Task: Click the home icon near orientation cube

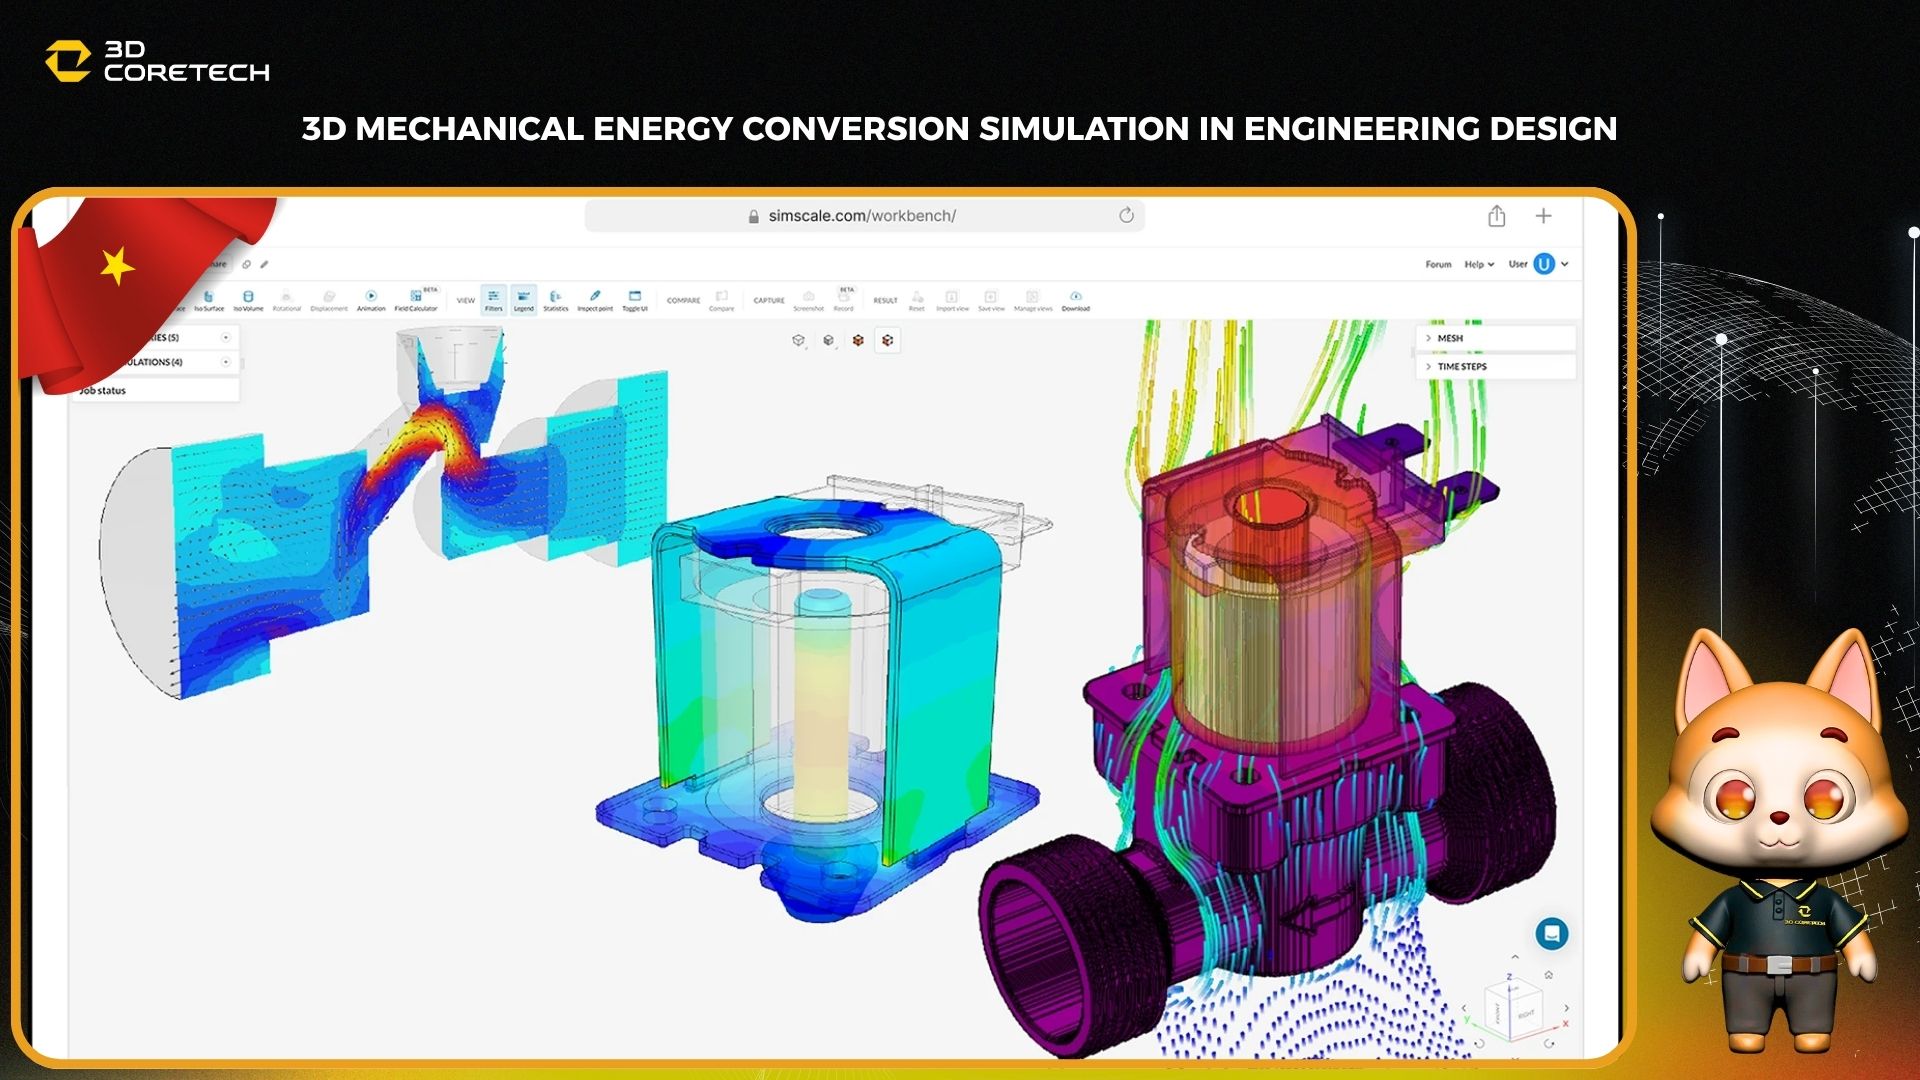Action: tap(1548, 975)
